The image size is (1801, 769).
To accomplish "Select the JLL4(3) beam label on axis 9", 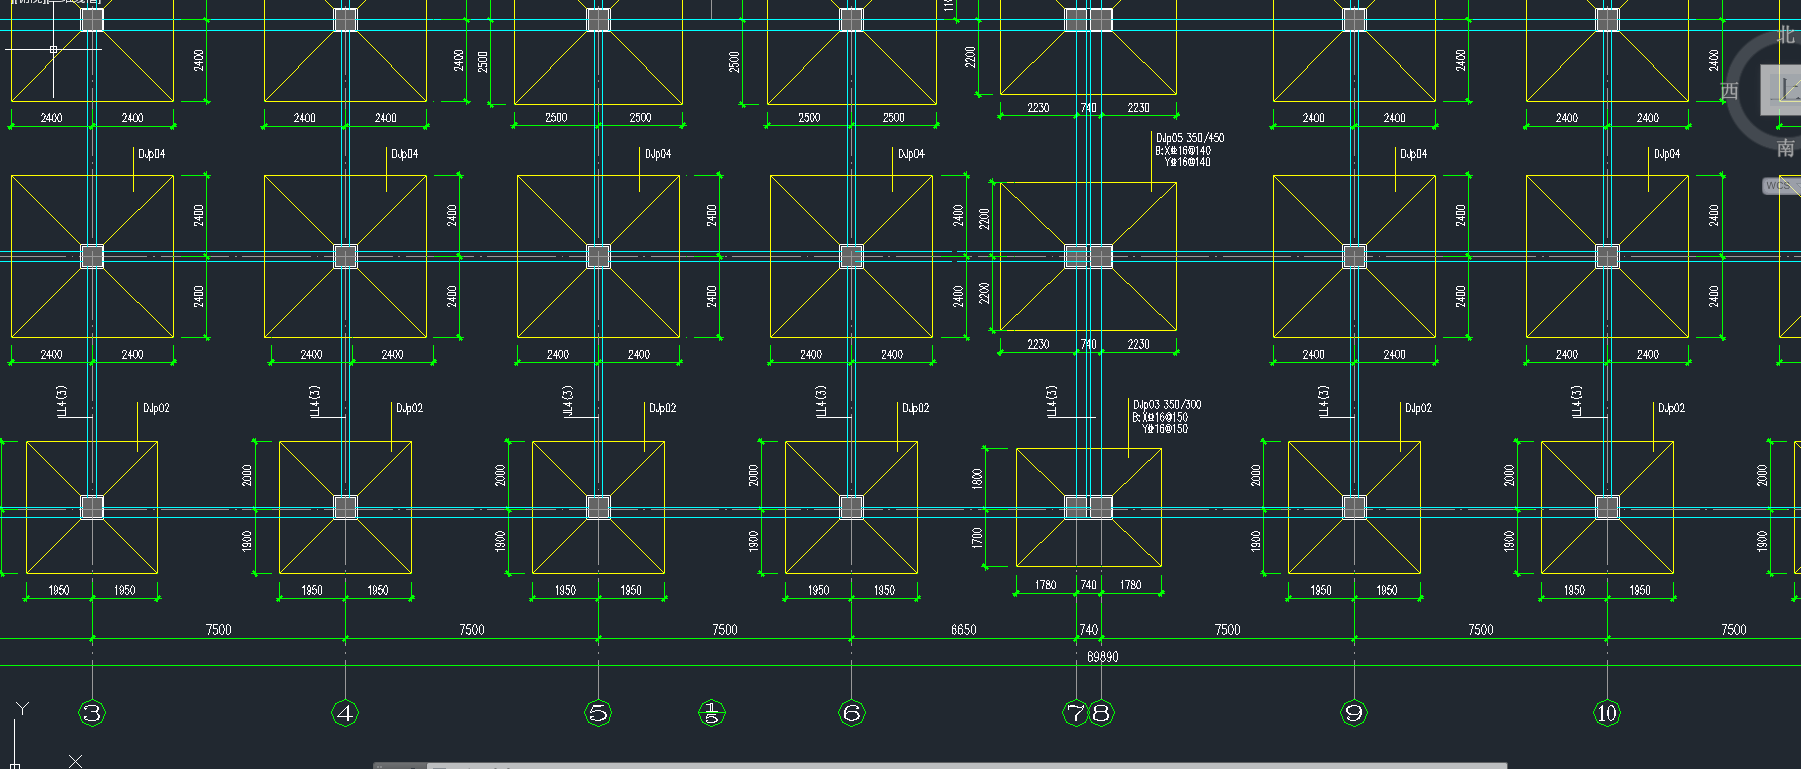I will (x=1324, y=401).
